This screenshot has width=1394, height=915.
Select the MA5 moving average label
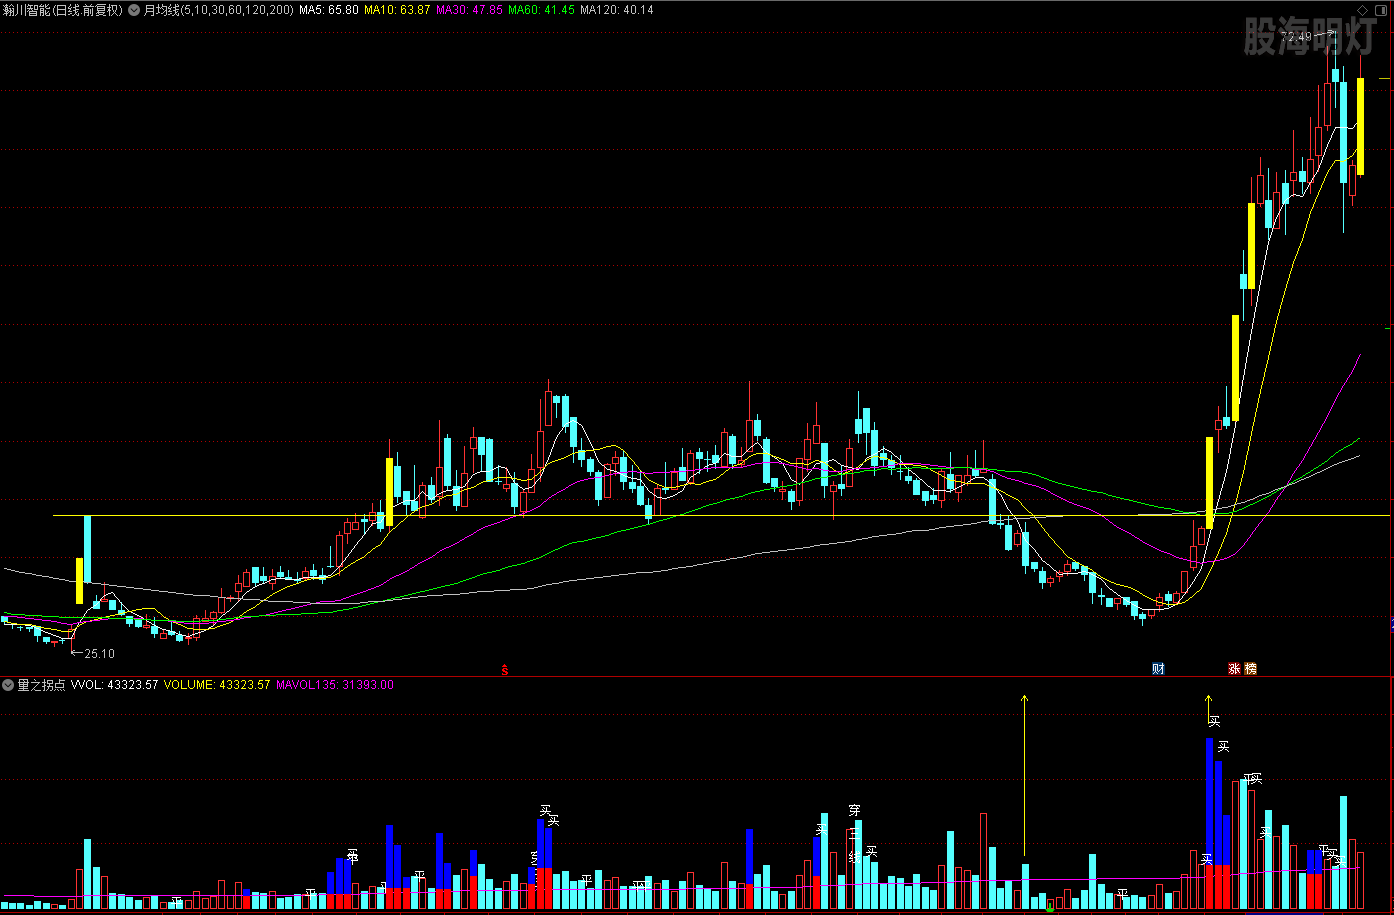329,10
